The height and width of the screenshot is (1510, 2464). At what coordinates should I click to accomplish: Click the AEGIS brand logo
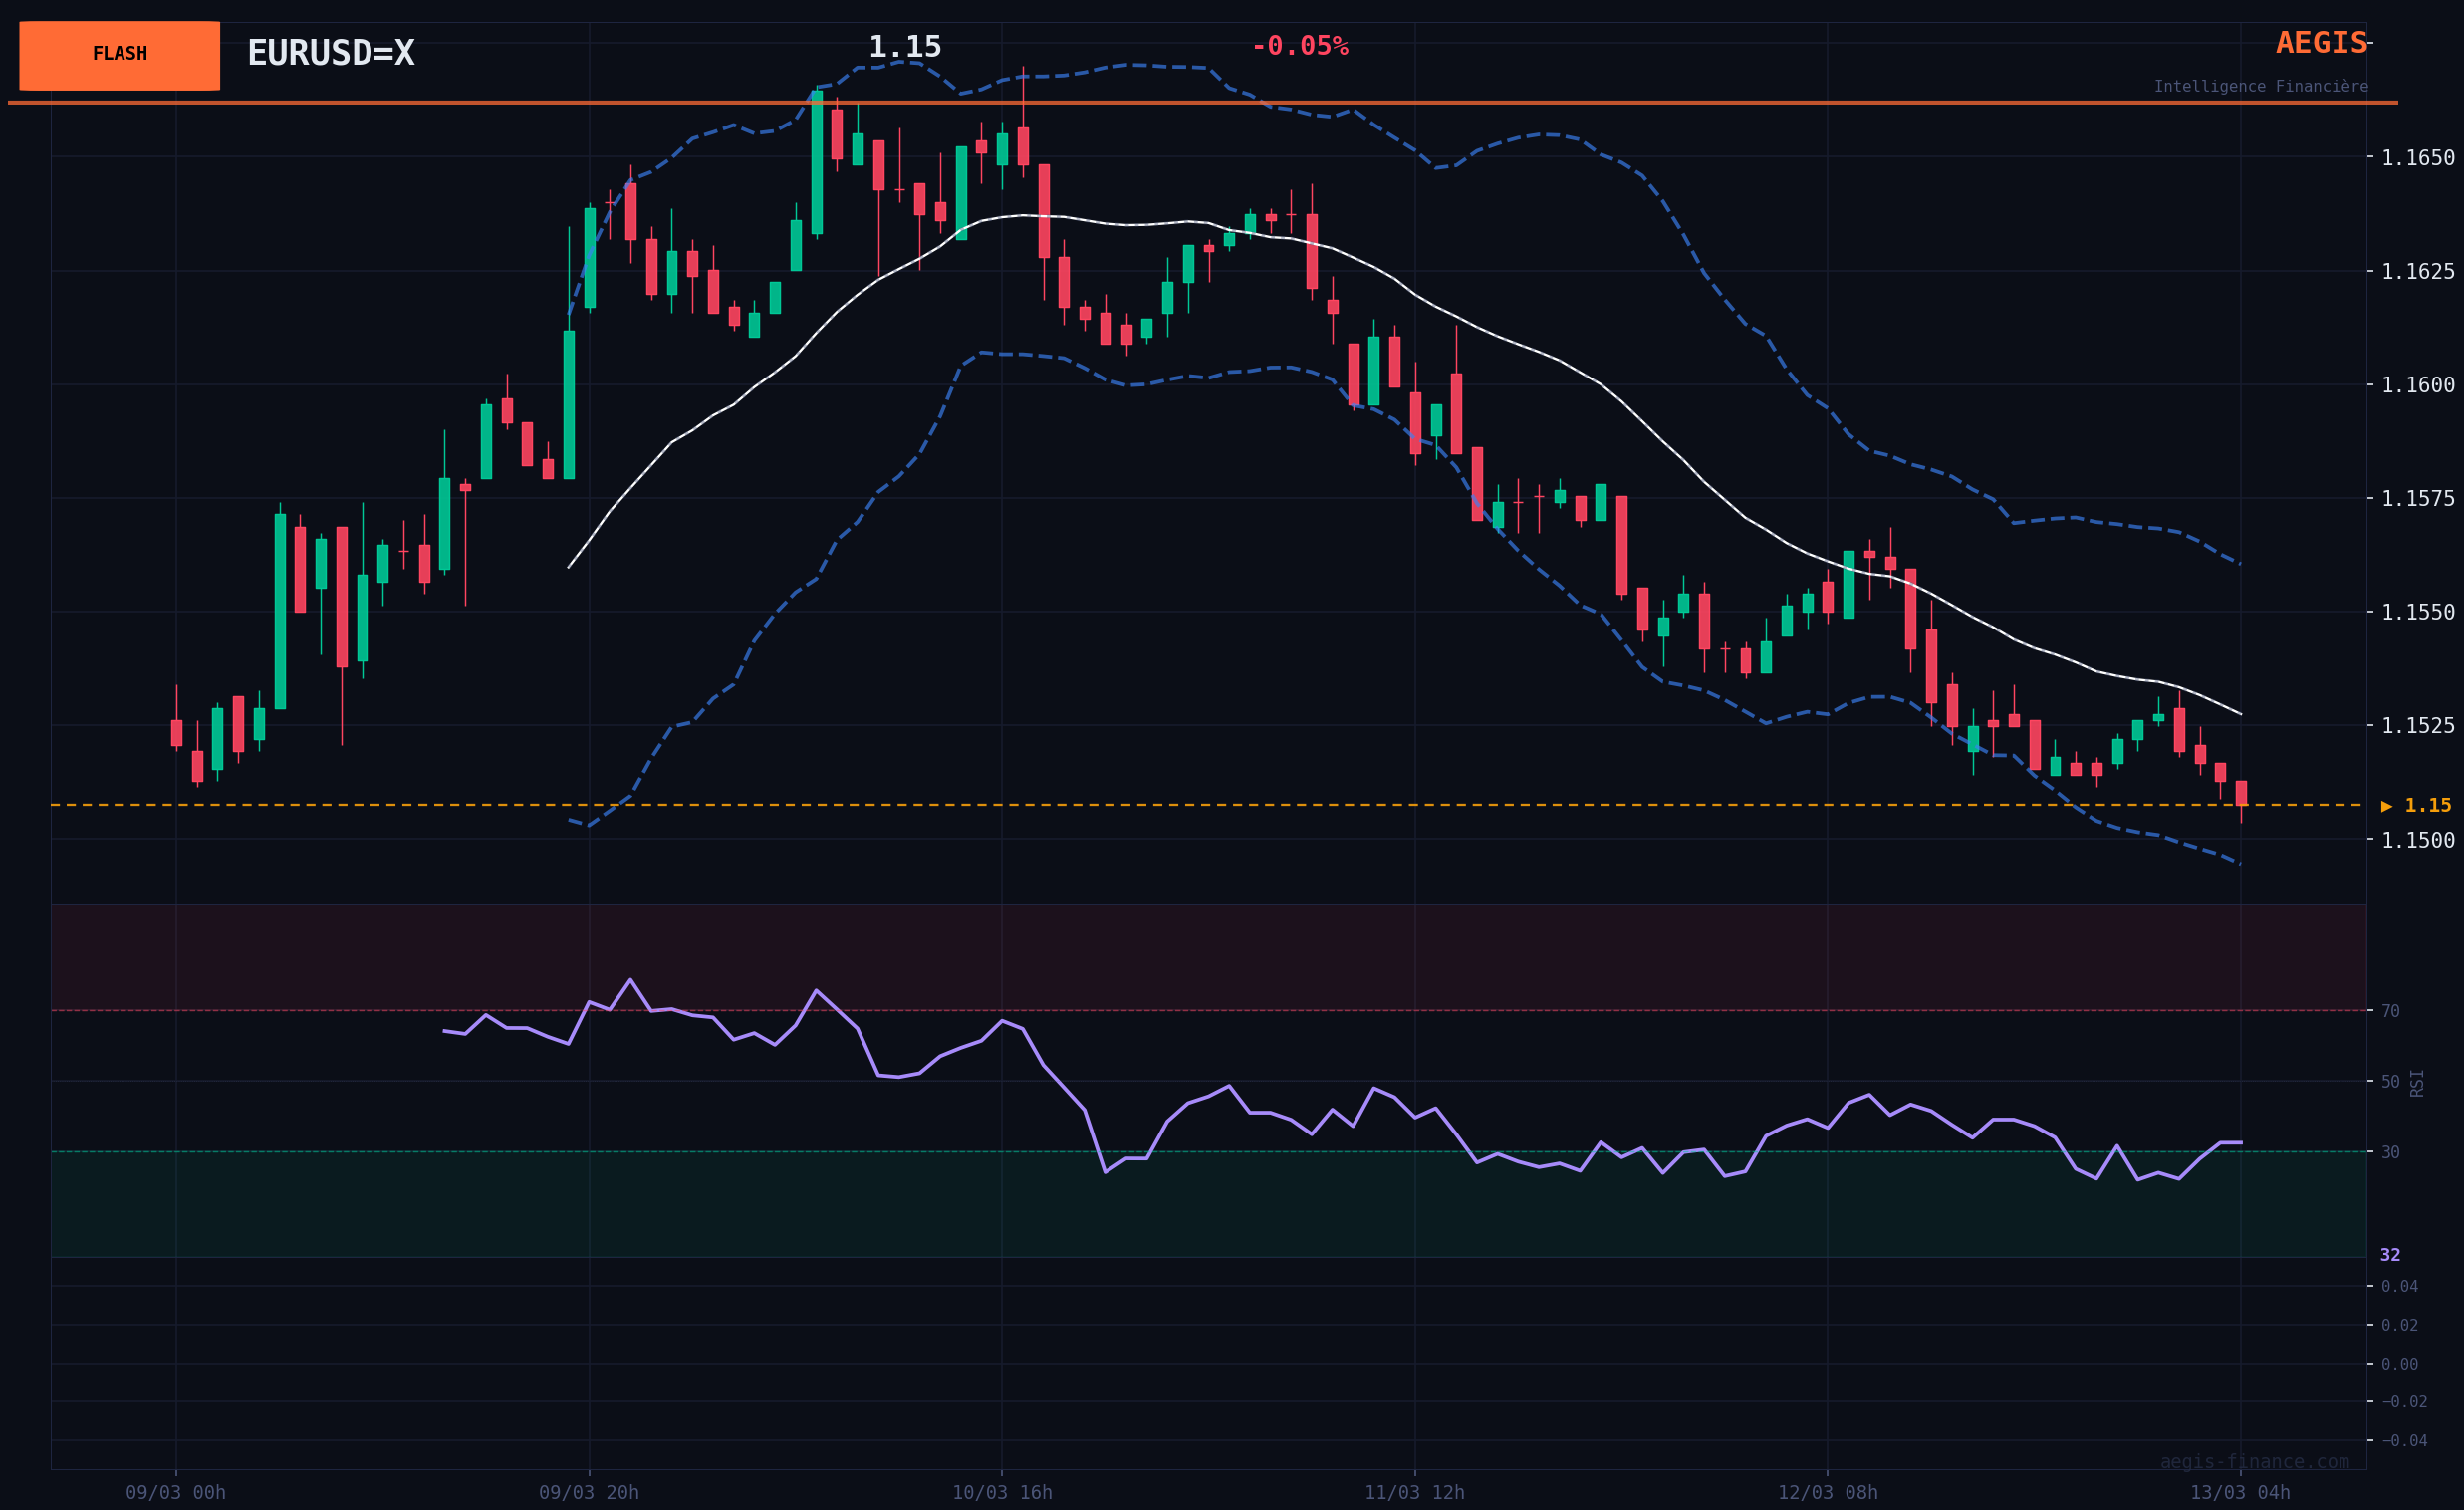tap(2320, 43)
